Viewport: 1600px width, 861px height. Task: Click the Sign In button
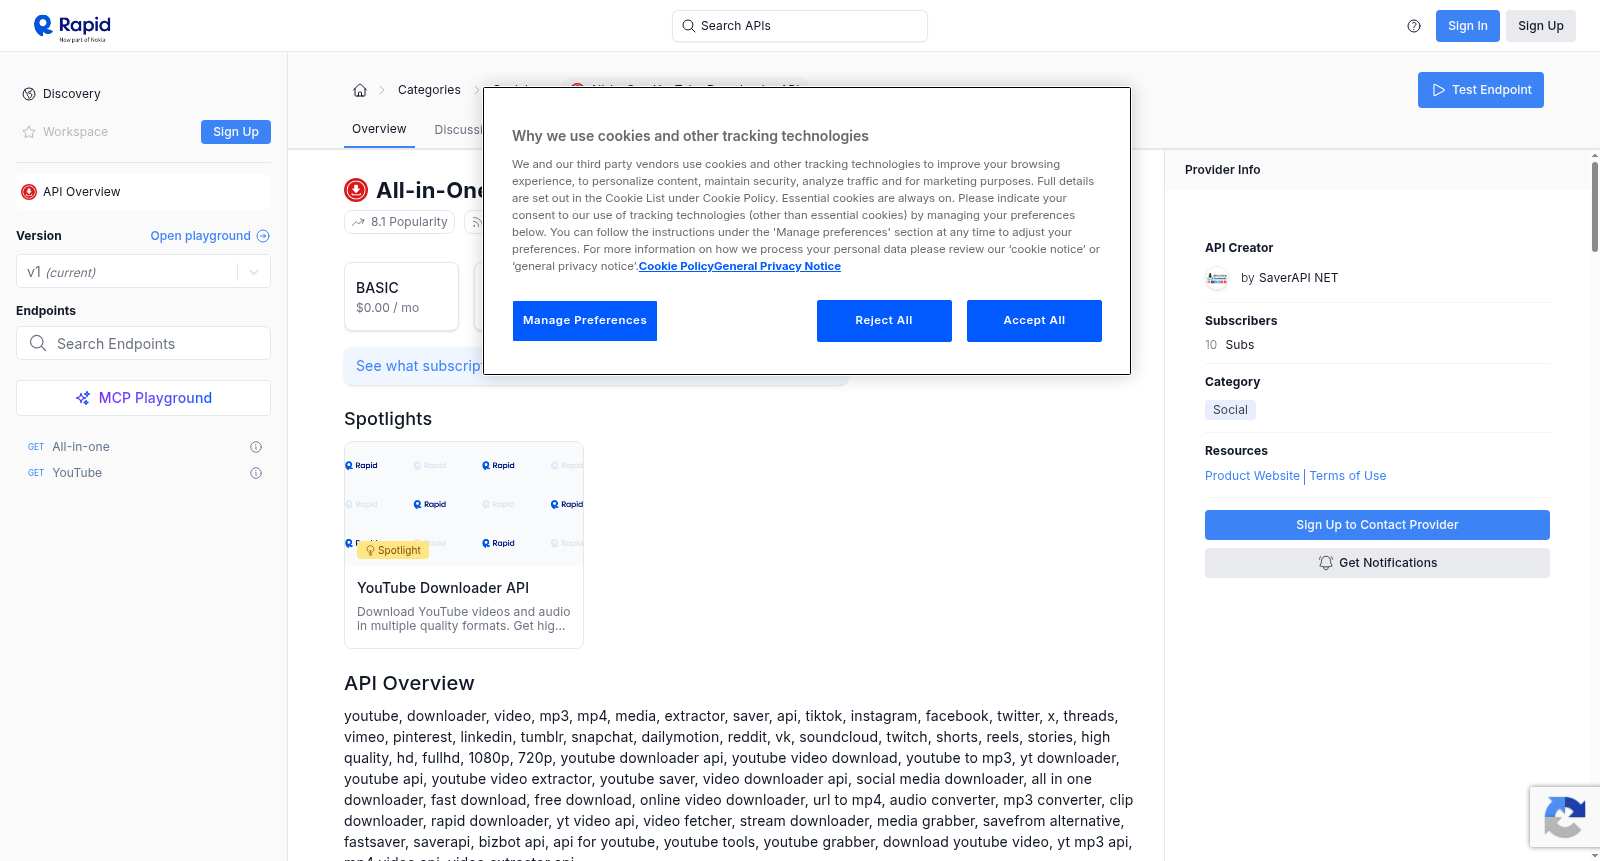click(x=1468, y=26)
